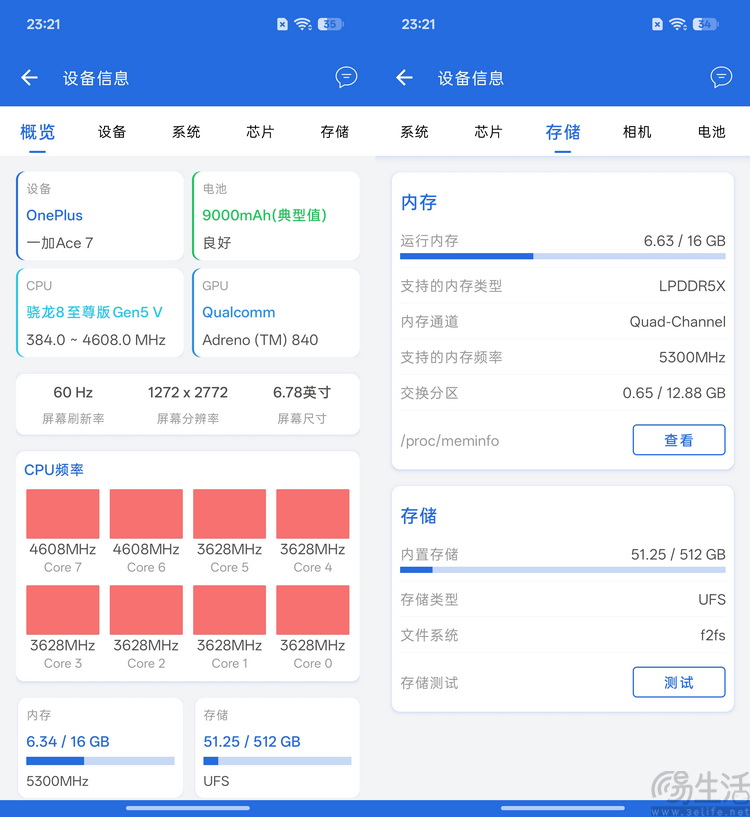The image size is (750, 817).
Task: Tap the progress bar in the 6.34 / 16 GB memory card
Action: click(x=100, y=761)
